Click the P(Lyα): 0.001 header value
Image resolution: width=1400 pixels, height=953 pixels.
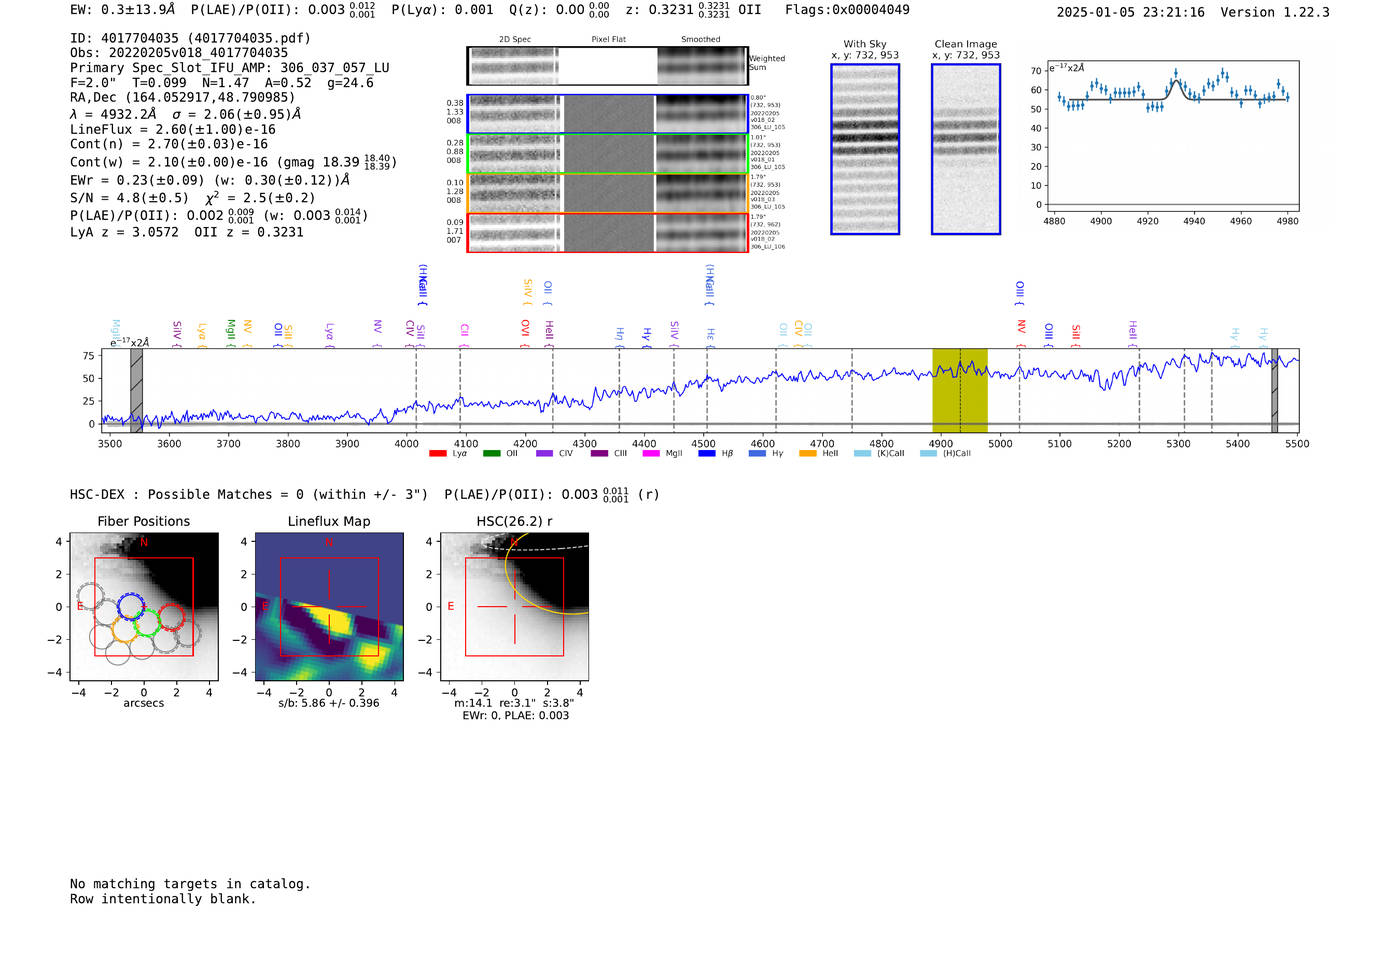pos(442,10)
